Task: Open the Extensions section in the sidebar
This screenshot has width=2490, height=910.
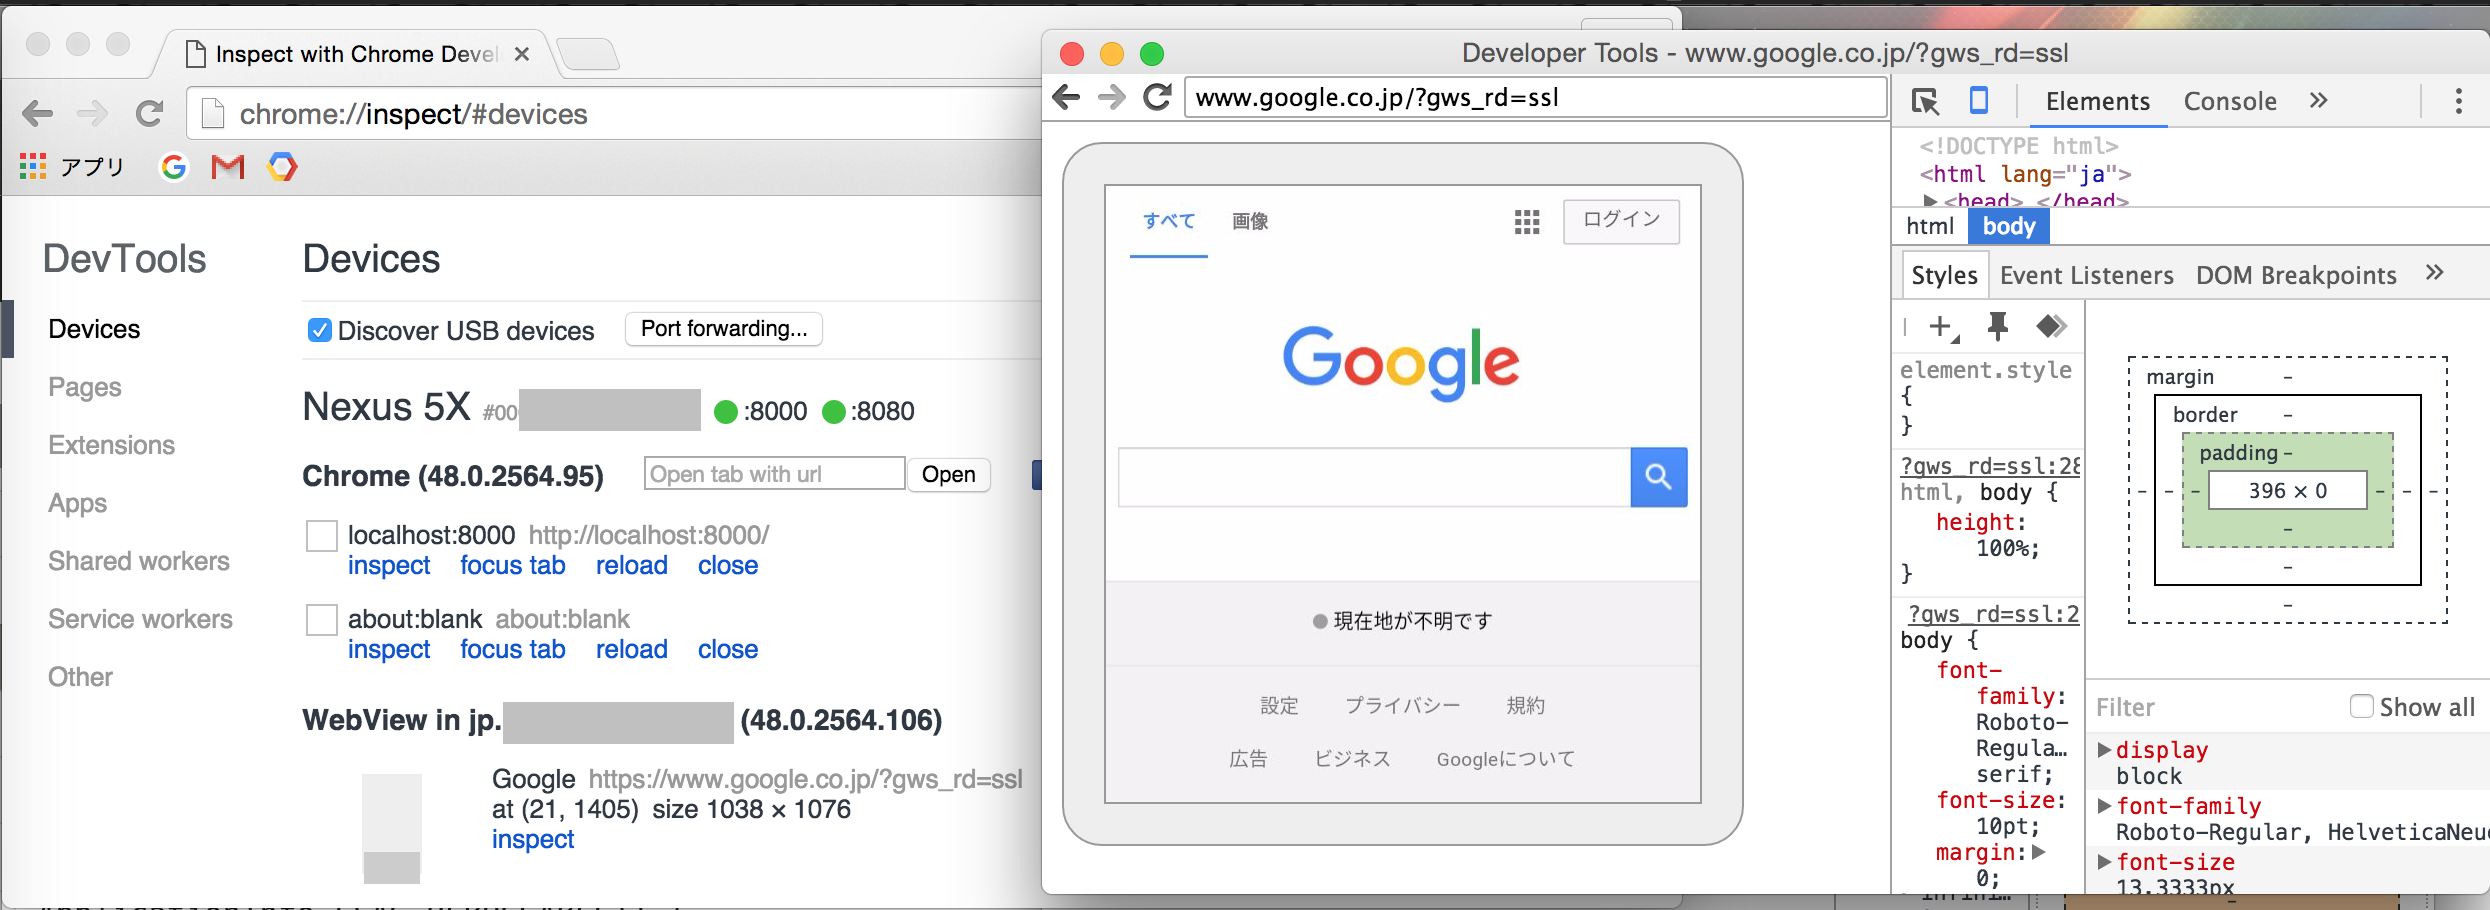Action: pyautogui.click(x=112, y=445)
